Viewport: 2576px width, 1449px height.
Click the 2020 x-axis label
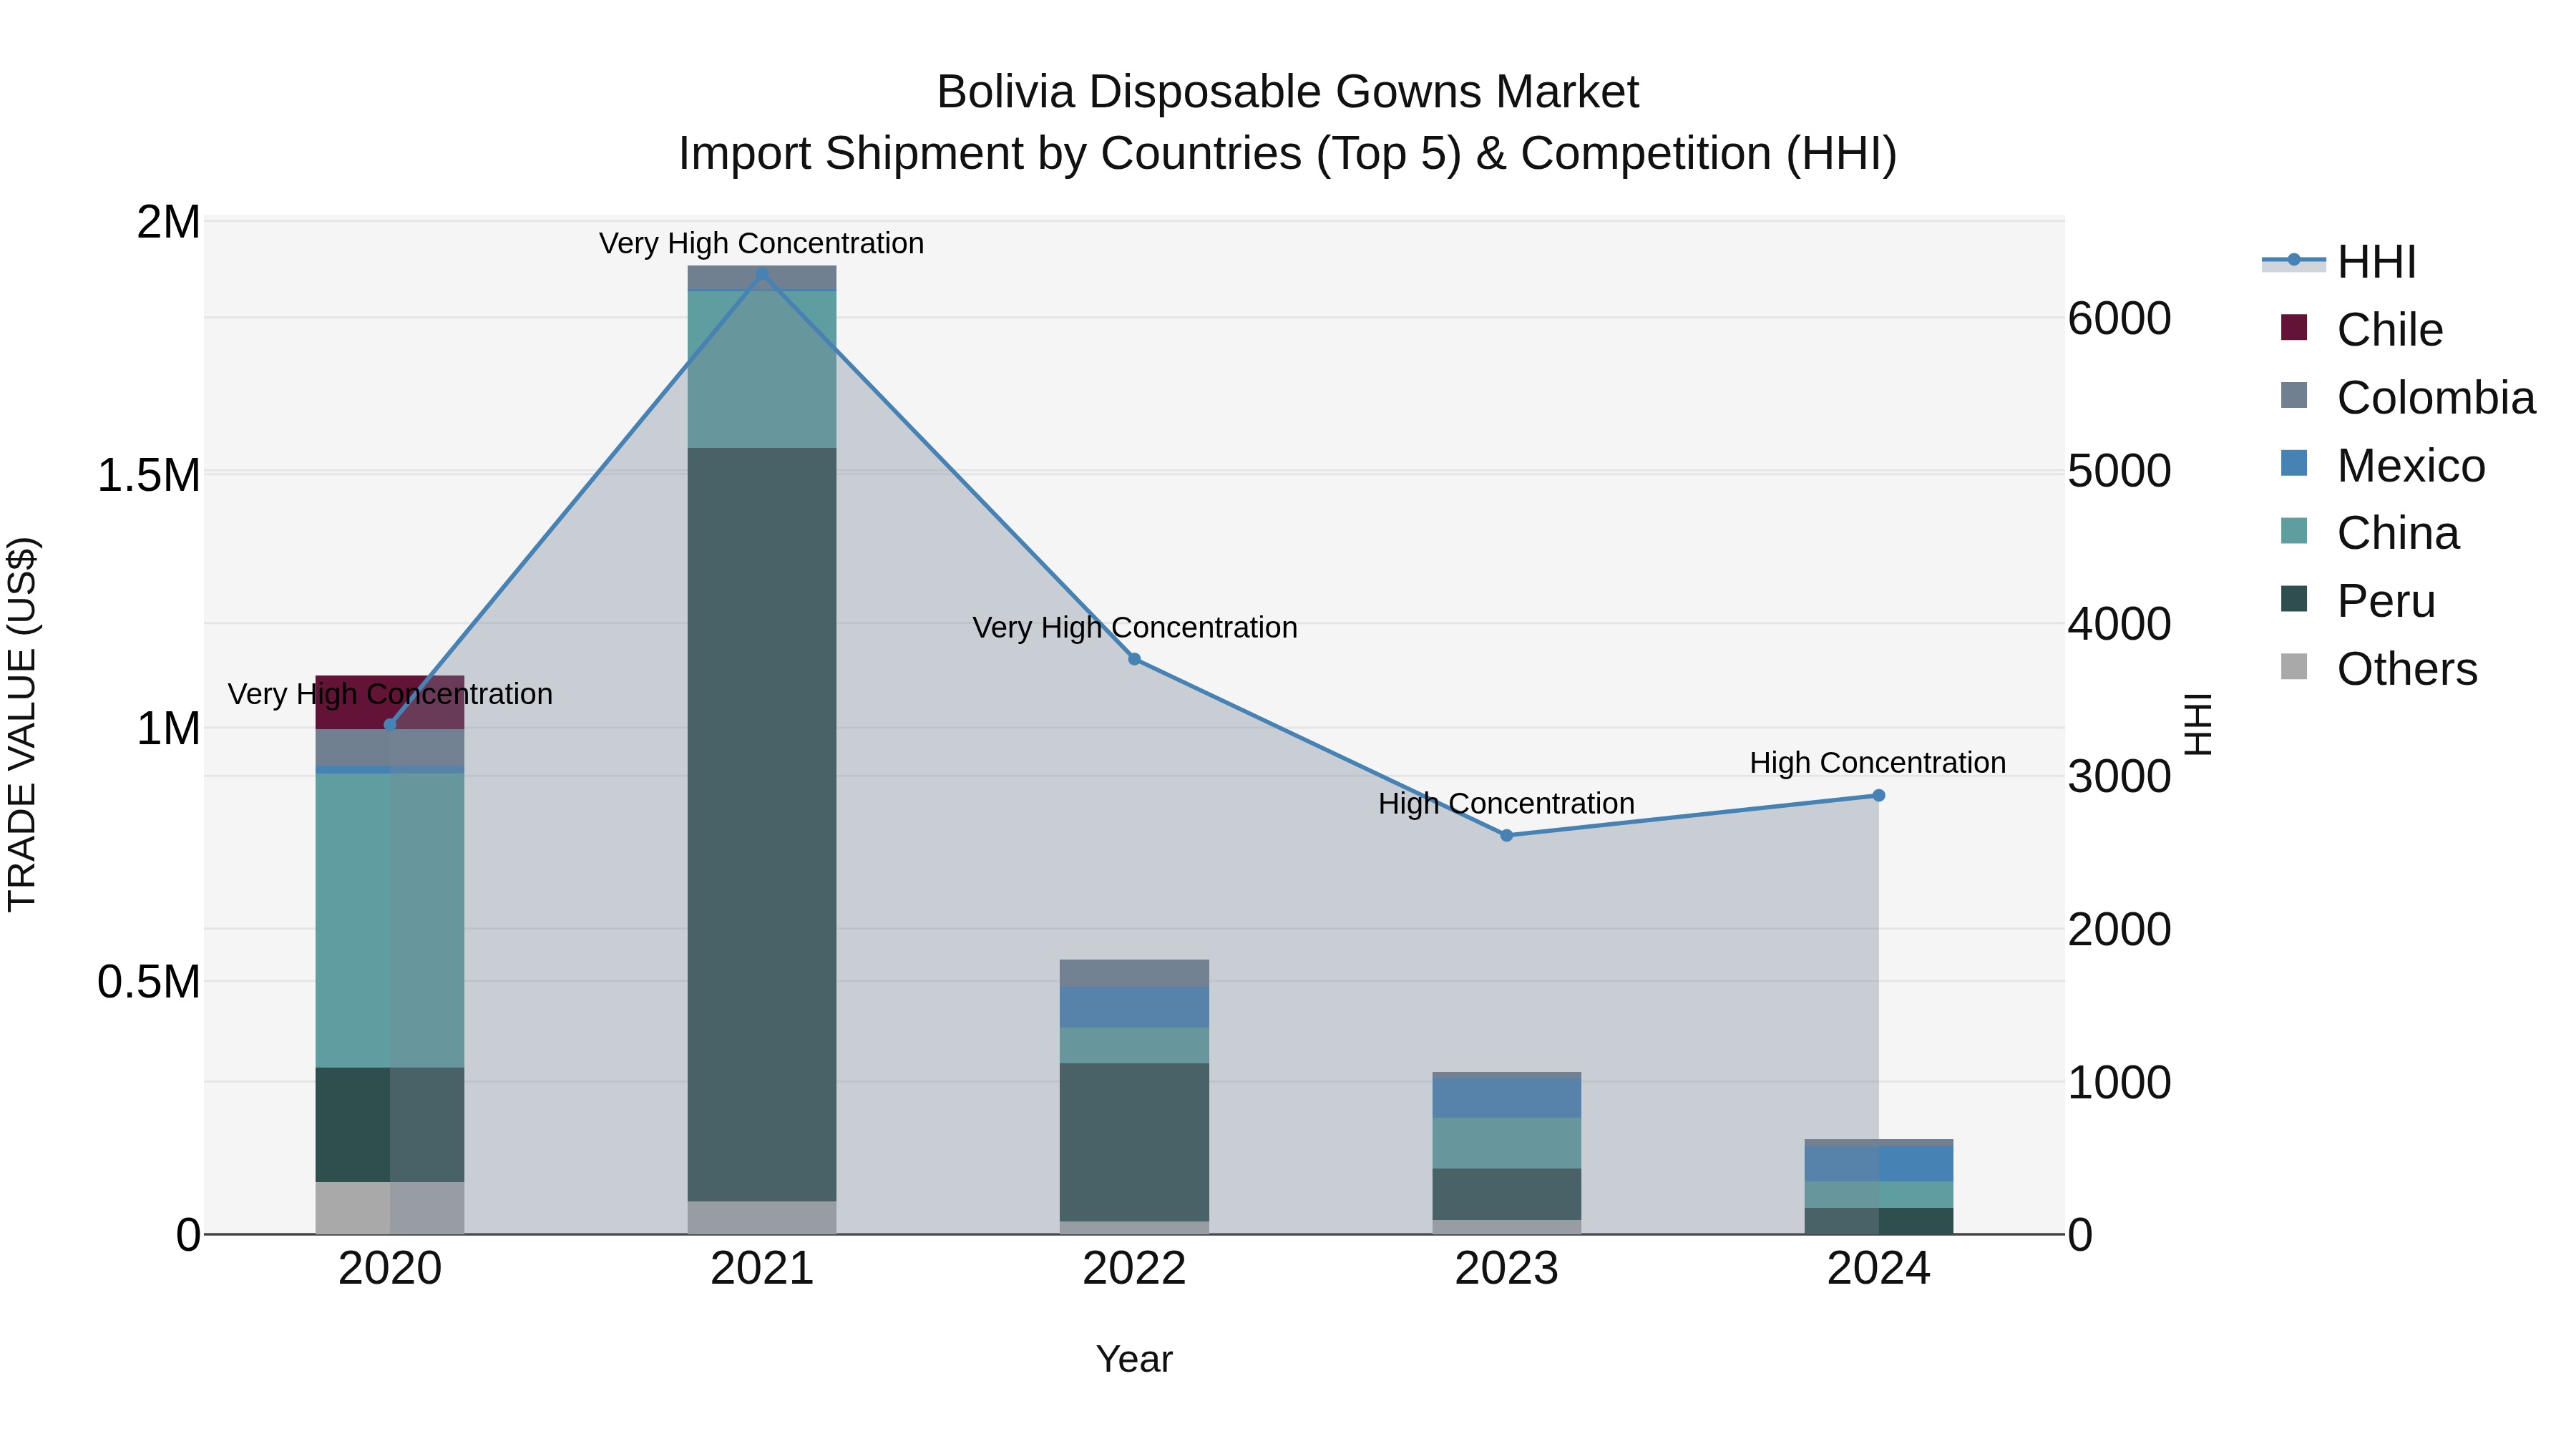pyautogui.click(x=390, y=1269)
